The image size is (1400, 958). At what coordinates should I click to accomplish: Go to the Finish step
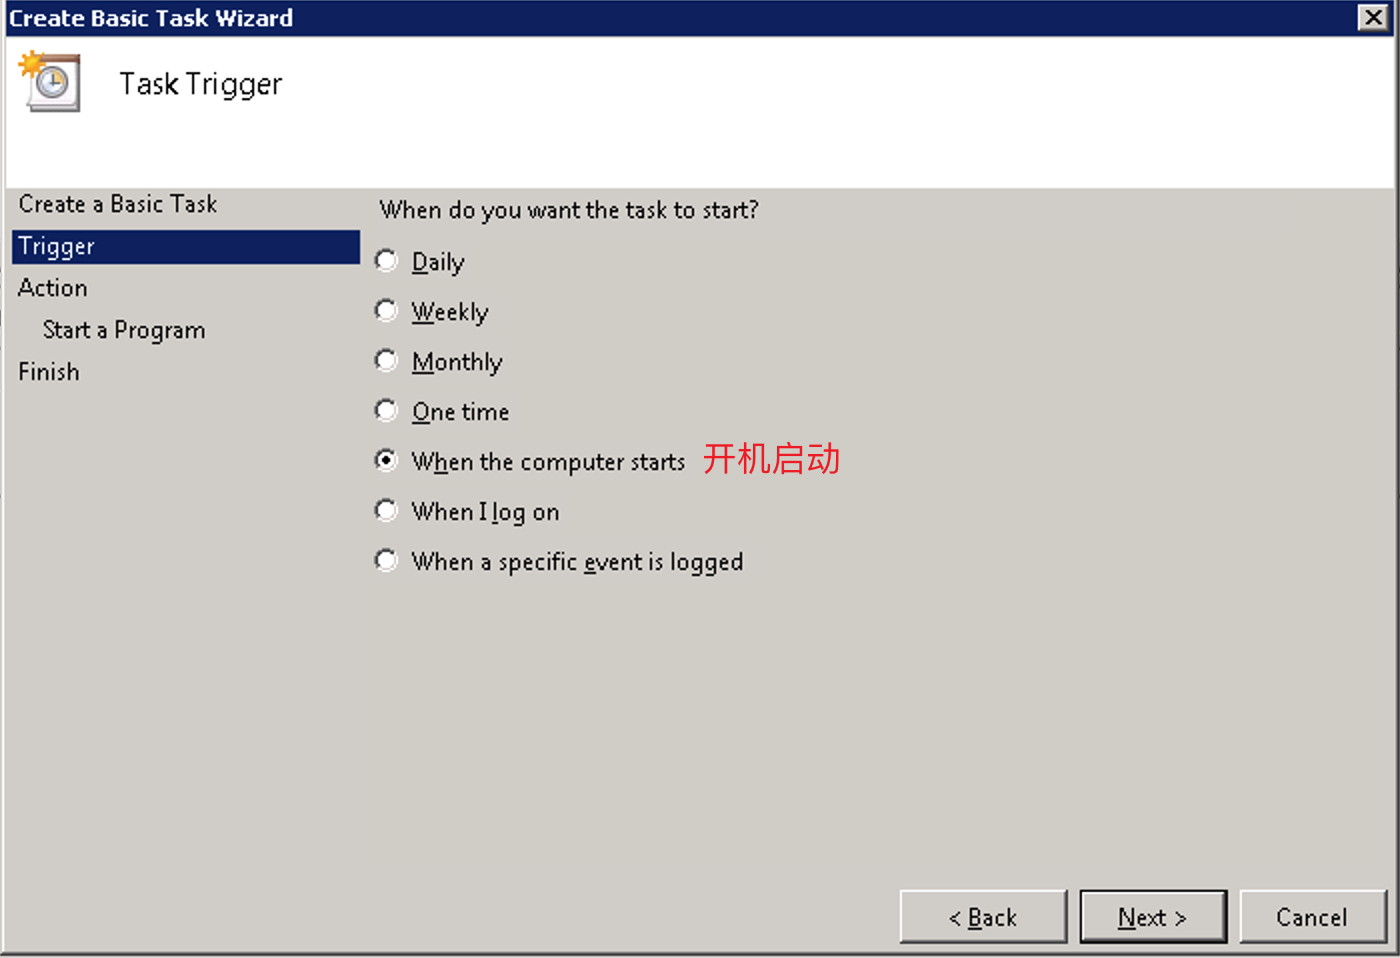click(49, 372)
